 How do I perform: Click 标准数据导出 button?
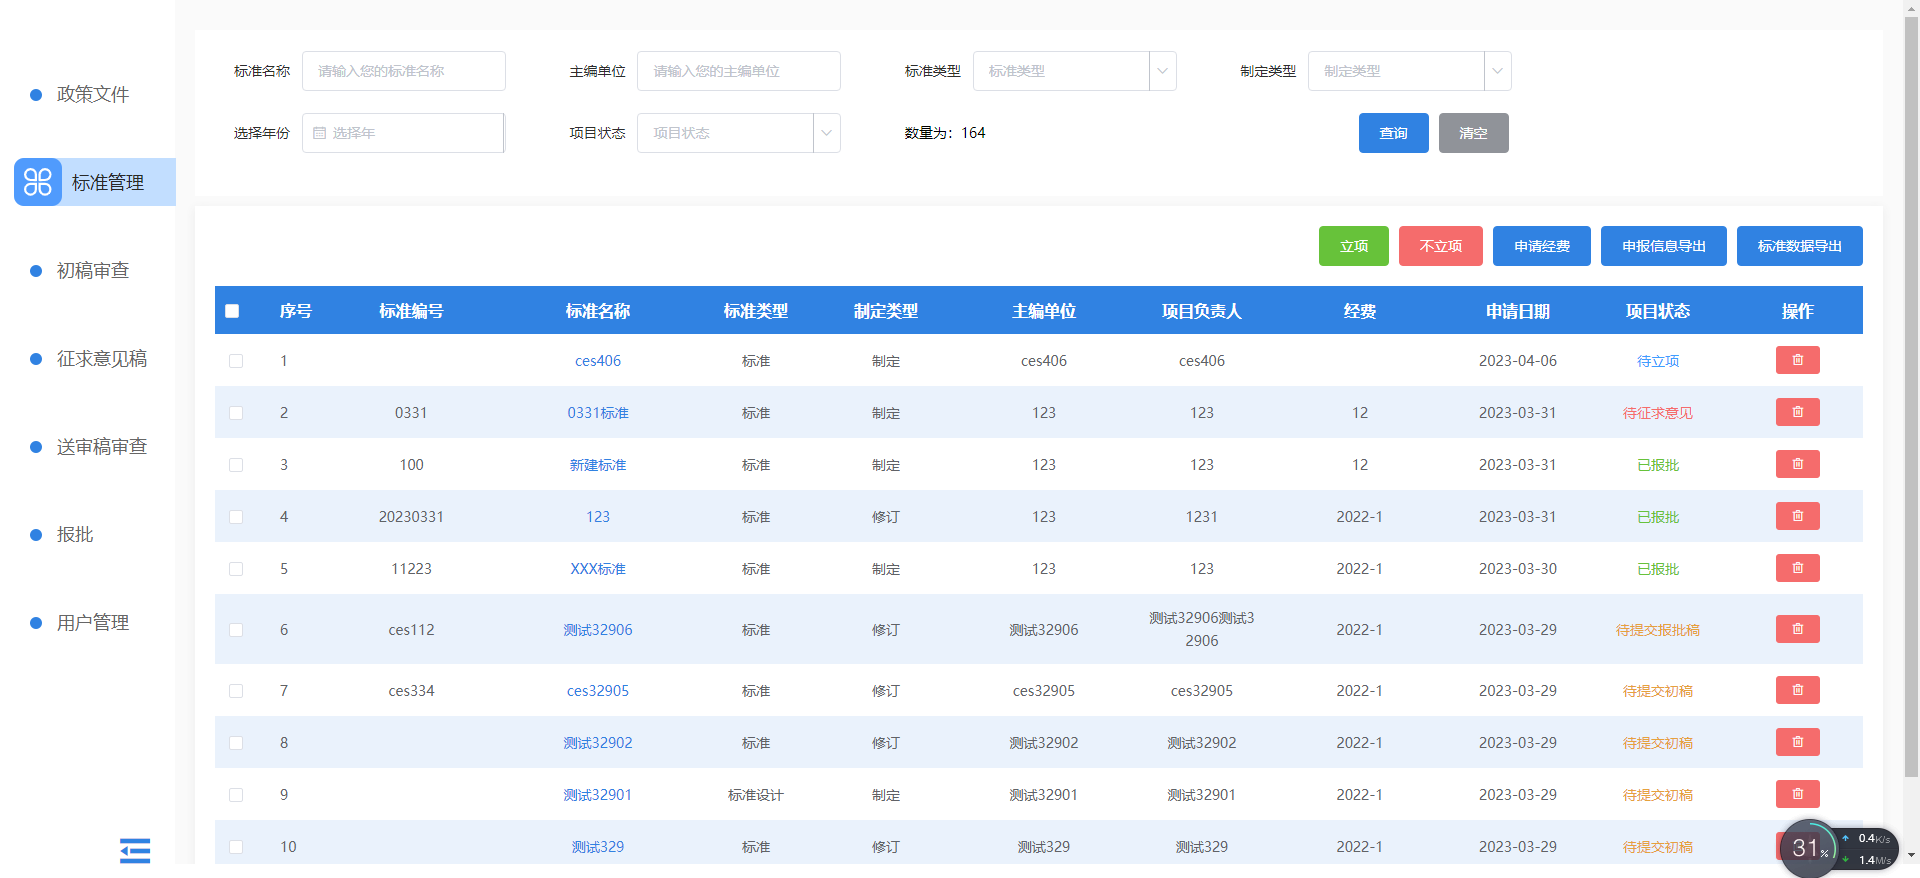tap(1799, 246)
